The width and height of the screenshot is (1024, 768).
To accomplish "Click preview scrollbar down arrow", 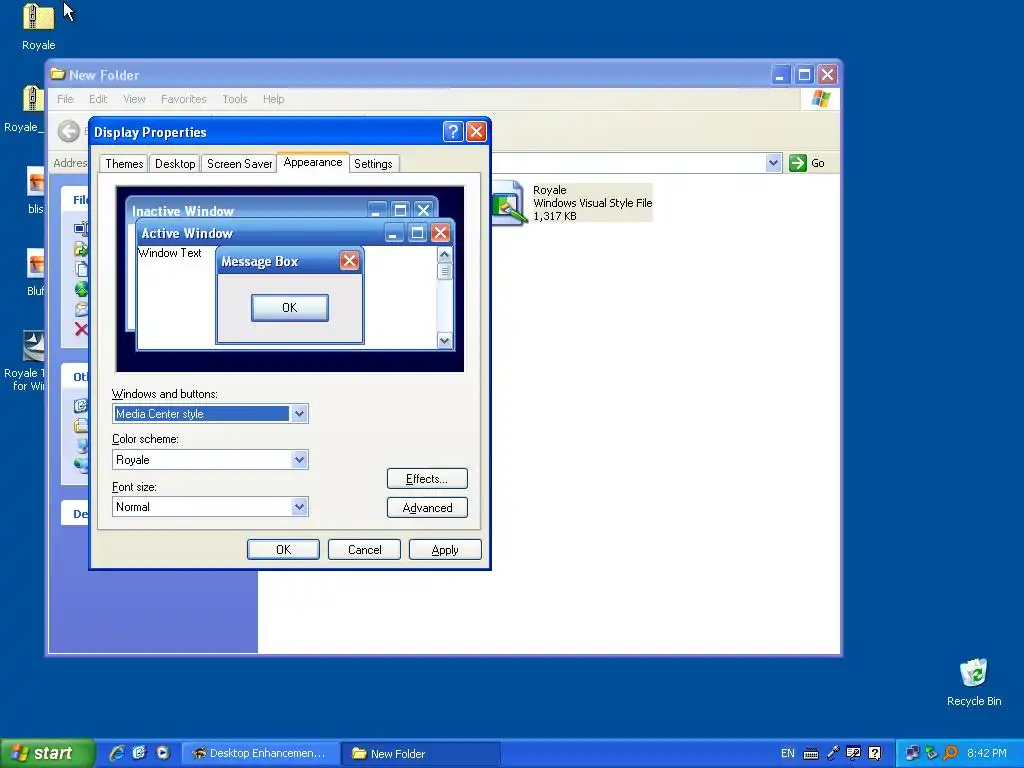I will click(x=445, y=340).
